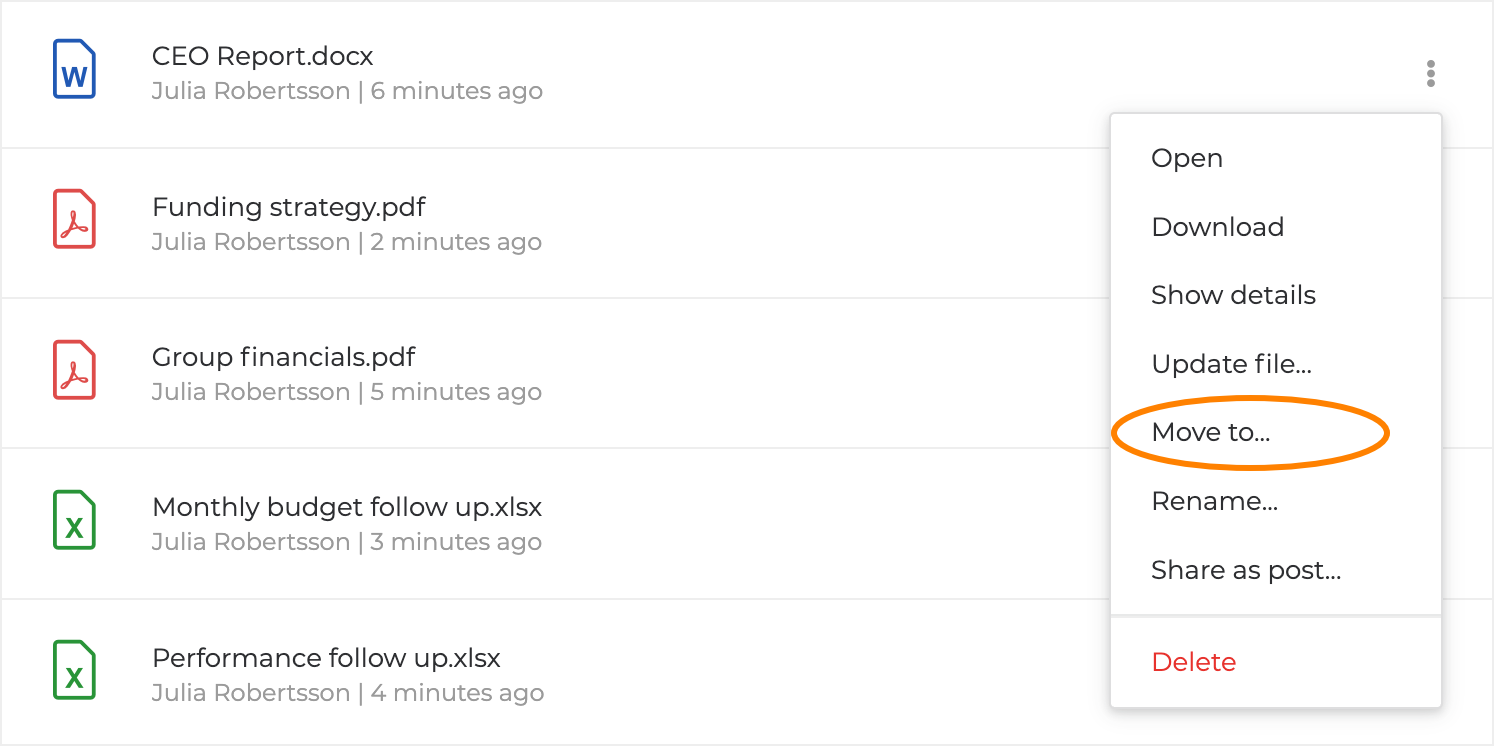The width and height of the screenshot is (1494, 746).
Task: Click the PDF icon for Group financials
Action: pos(74,370)
